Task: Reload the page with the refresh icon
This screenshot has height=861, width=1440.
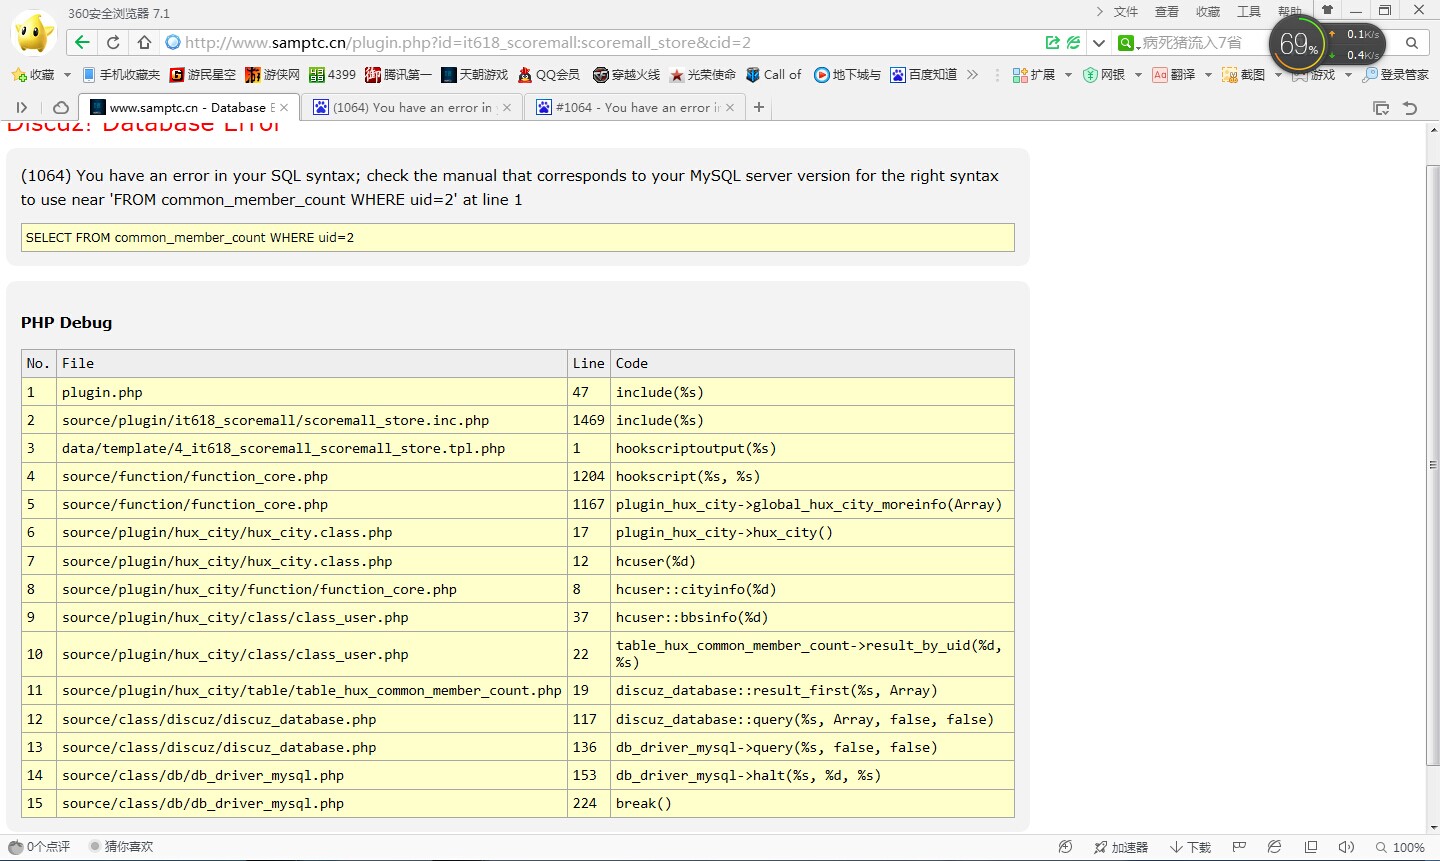Action: point(113,42)
